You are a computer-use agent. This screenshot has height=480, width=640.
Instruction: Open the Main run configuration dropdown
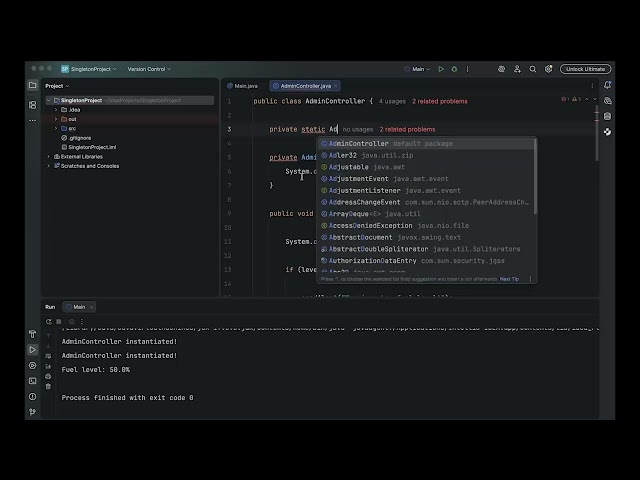(418, 69)
